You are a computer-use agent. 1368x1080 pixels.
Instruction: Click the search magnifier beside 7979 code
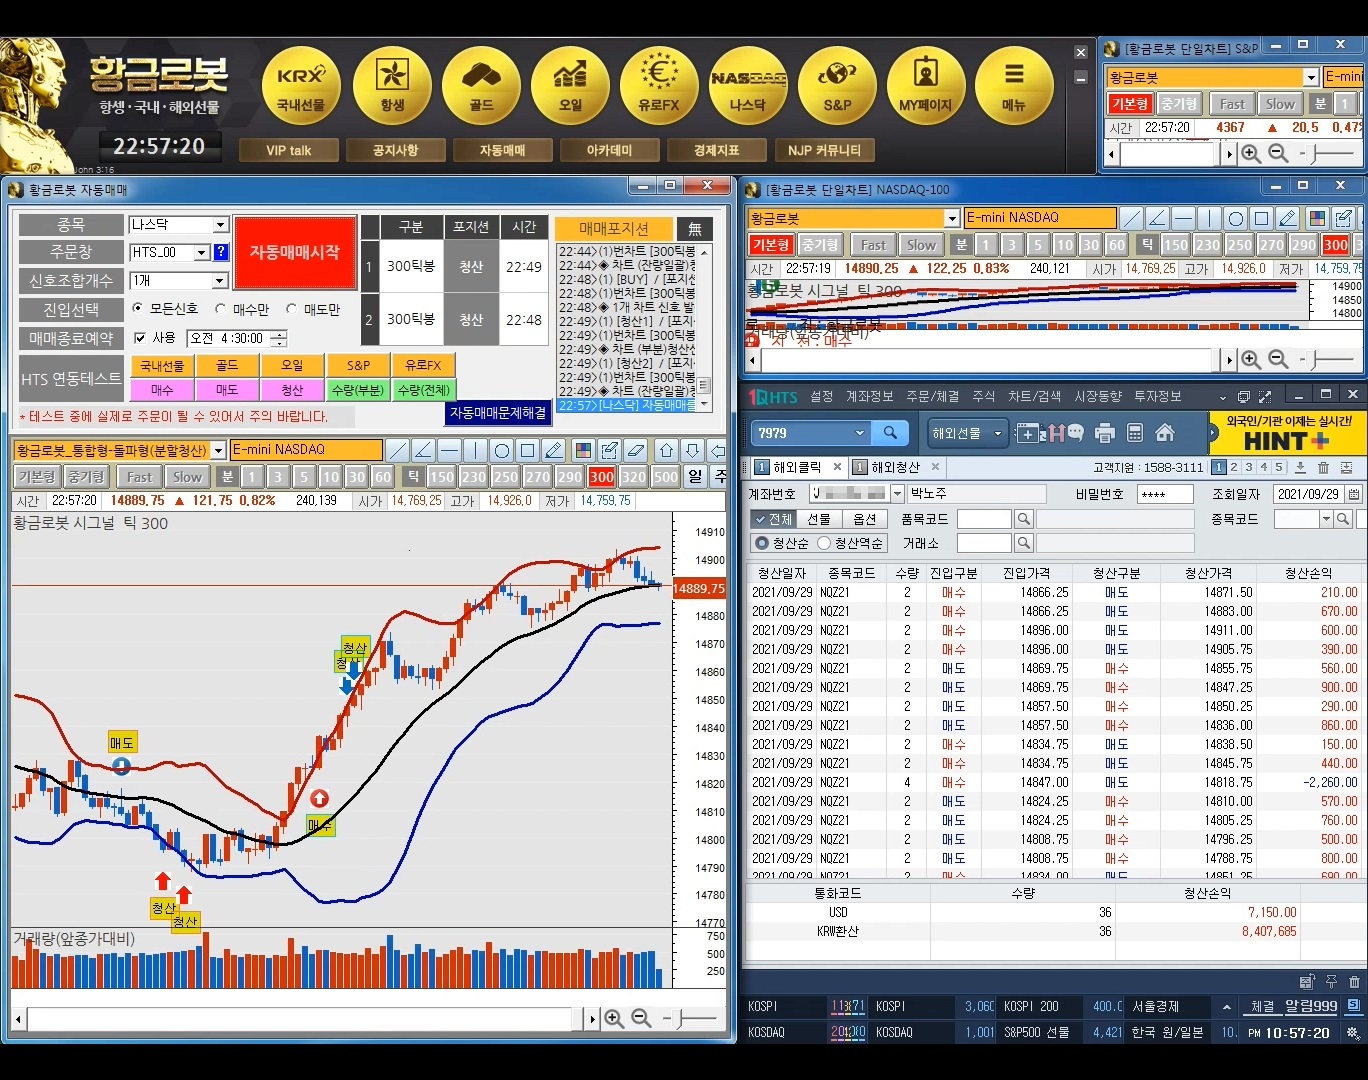click(x=889, y=433)
